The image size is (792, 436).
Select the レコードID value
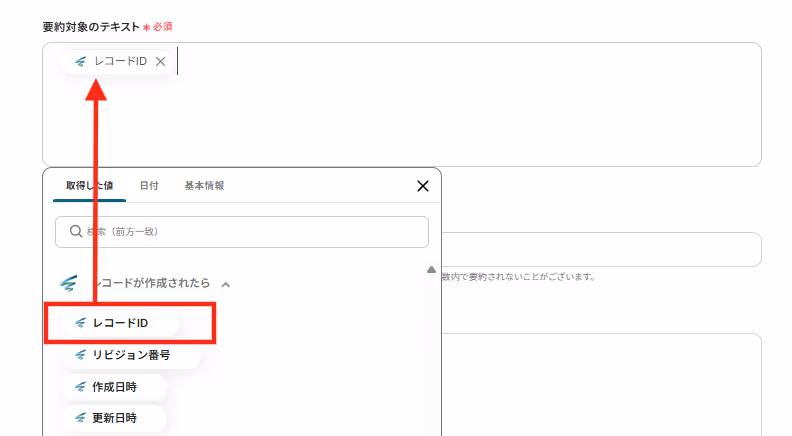tap(121, 323)
